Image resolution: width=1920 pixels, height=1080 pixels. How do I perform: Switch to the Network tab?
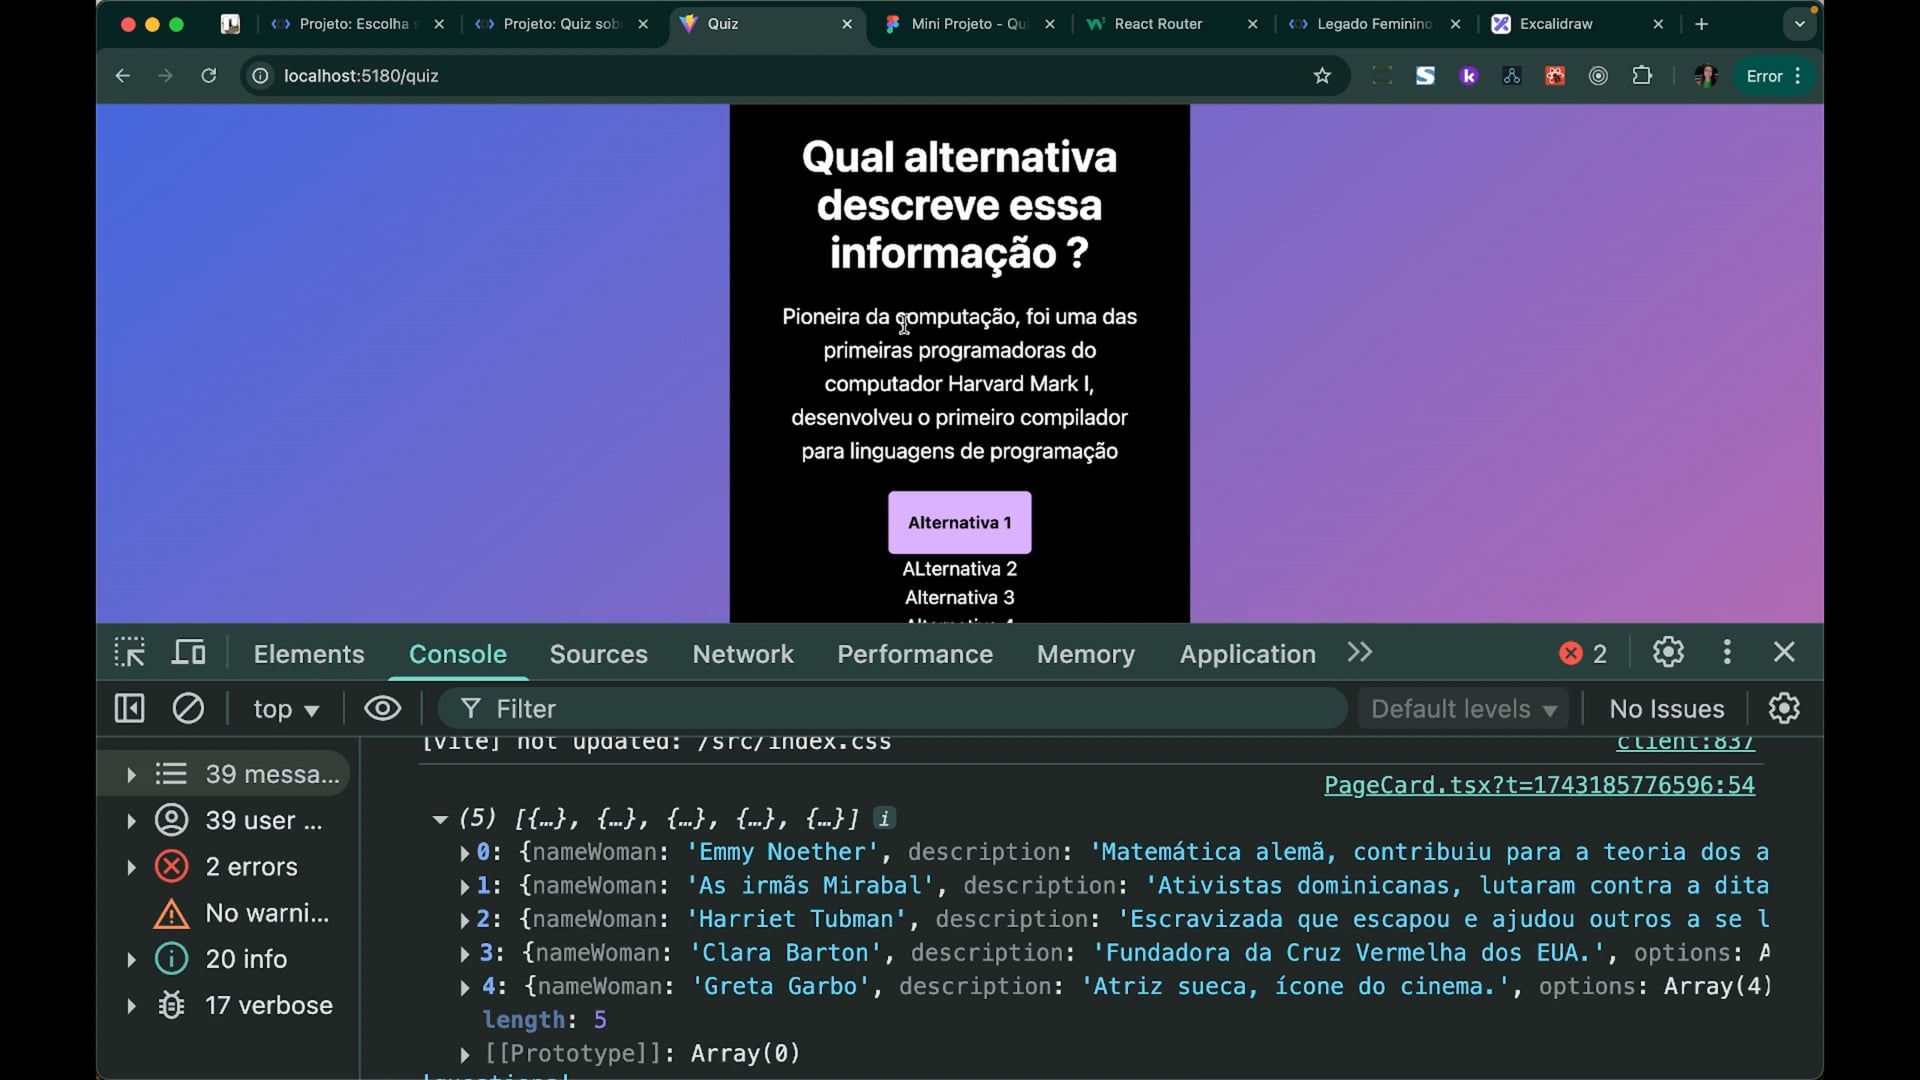742,654
